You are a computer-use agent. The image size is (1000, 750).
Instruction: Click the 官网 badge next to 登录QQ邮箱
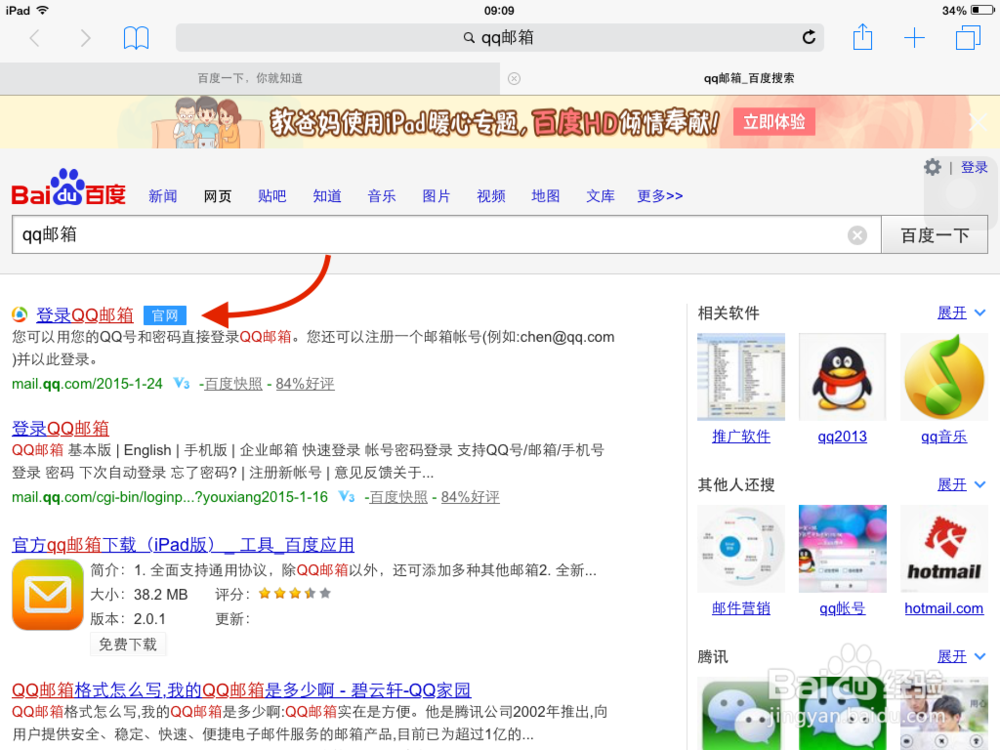[165, 315]
